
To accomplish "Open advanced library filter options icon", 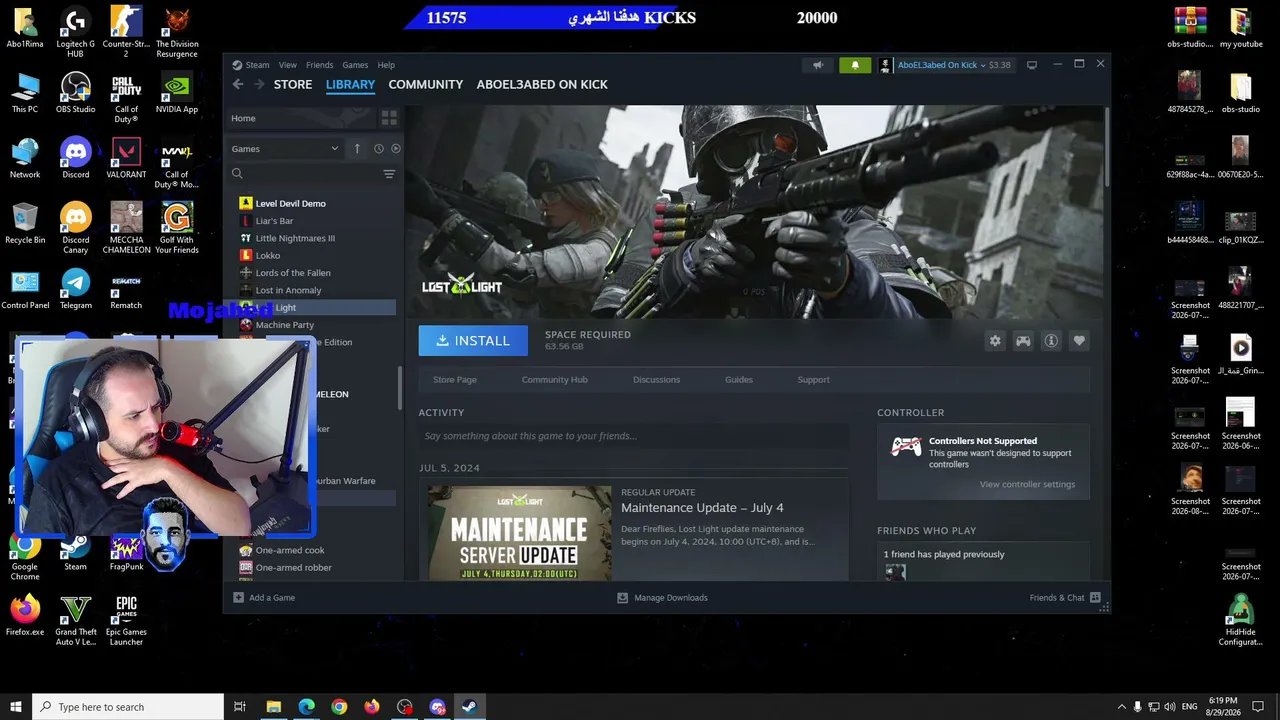I will (389, 174).
